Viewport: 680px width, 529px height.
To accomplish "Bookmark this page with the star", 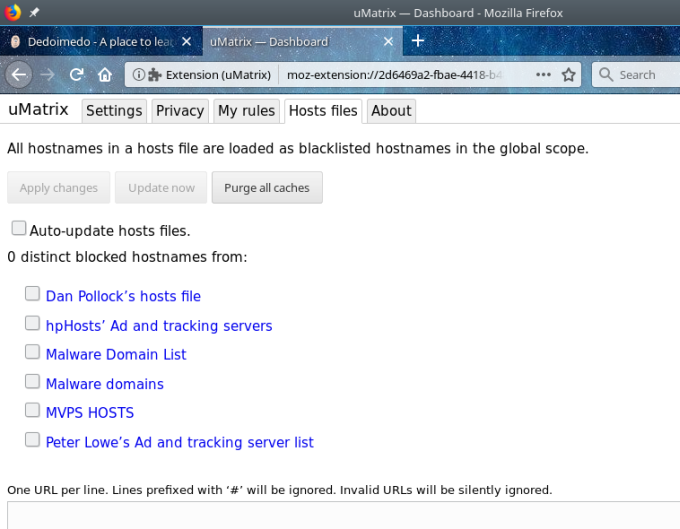I will coord(569,75).
